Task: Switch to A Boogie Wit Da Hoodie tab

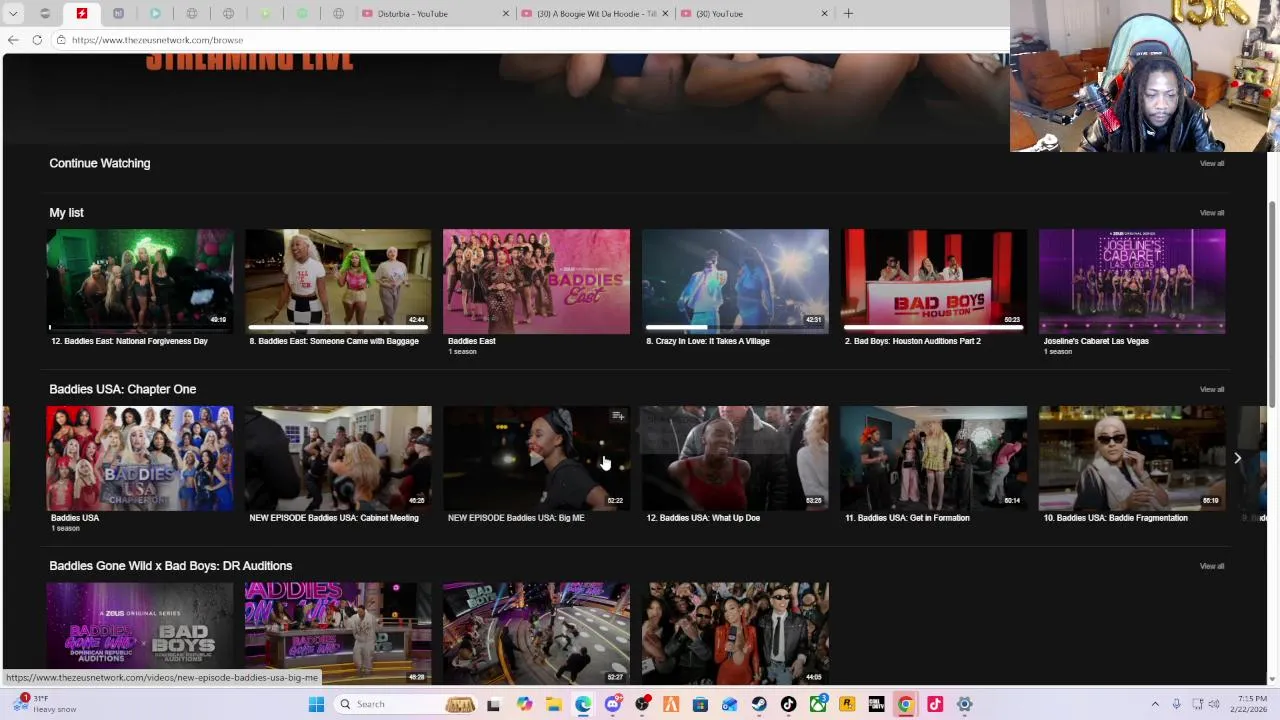Action: point(596,13)
